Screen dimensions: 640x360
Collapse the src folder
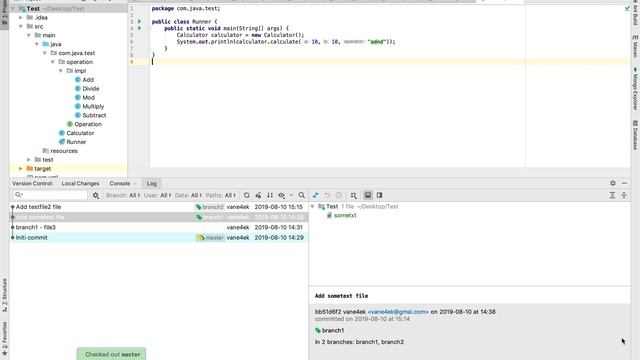(21, 27)
